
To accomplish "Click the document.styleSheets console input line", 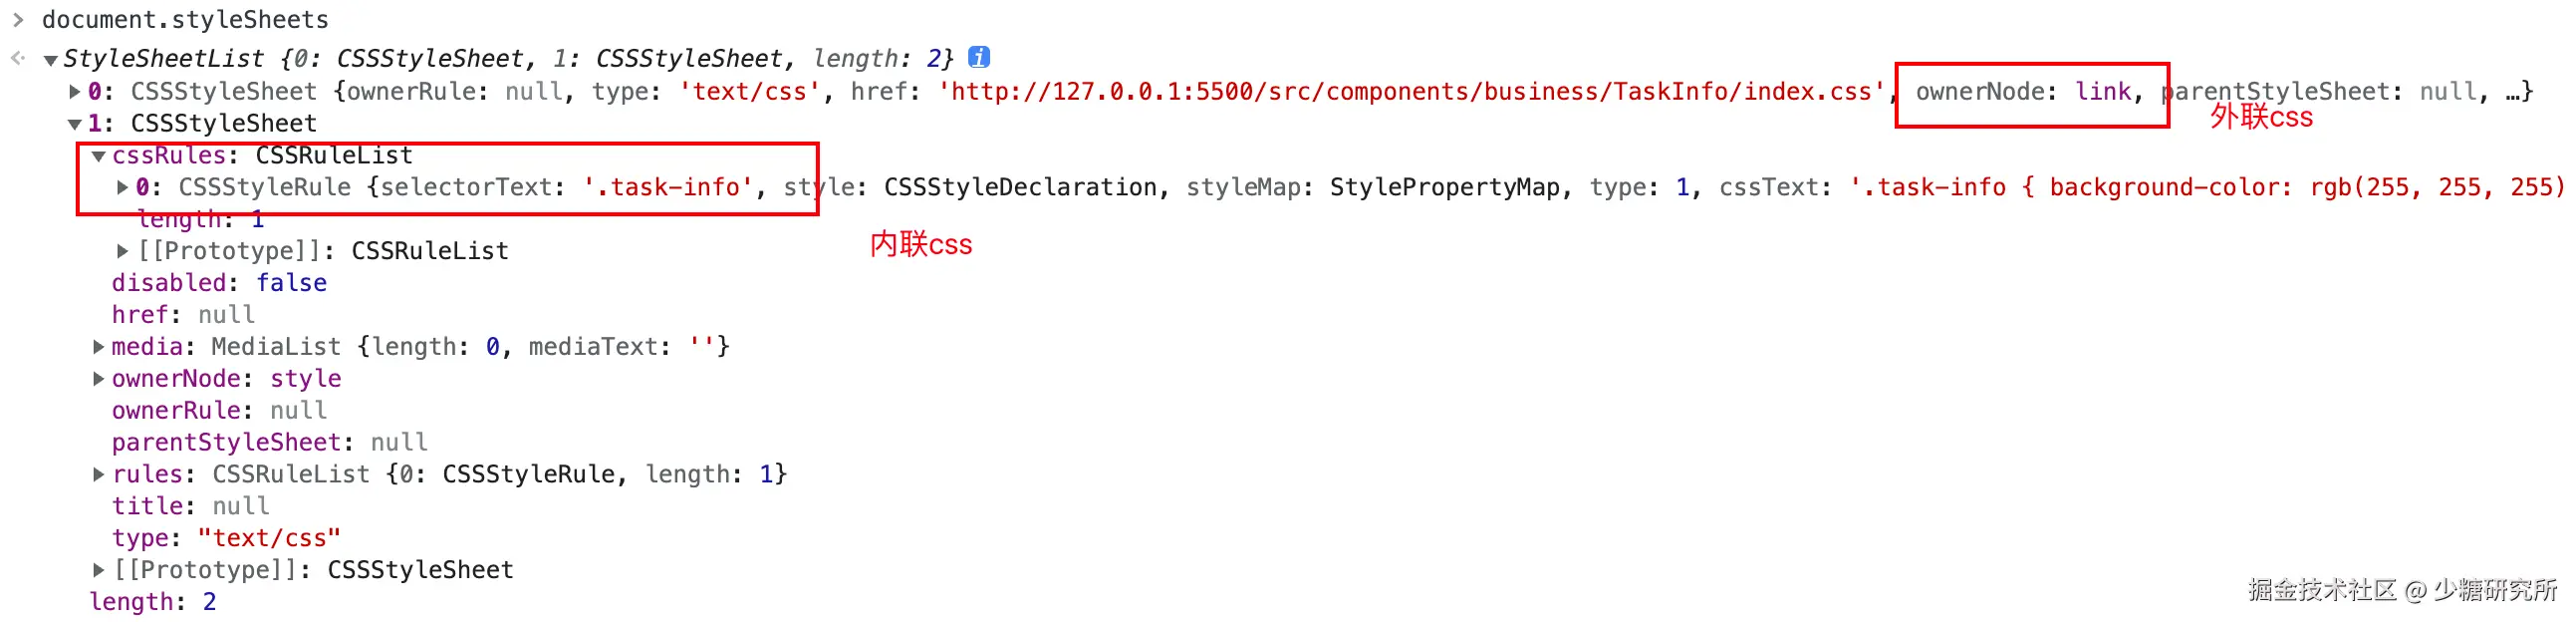I will pyautogui.click(x=185, y=20).
